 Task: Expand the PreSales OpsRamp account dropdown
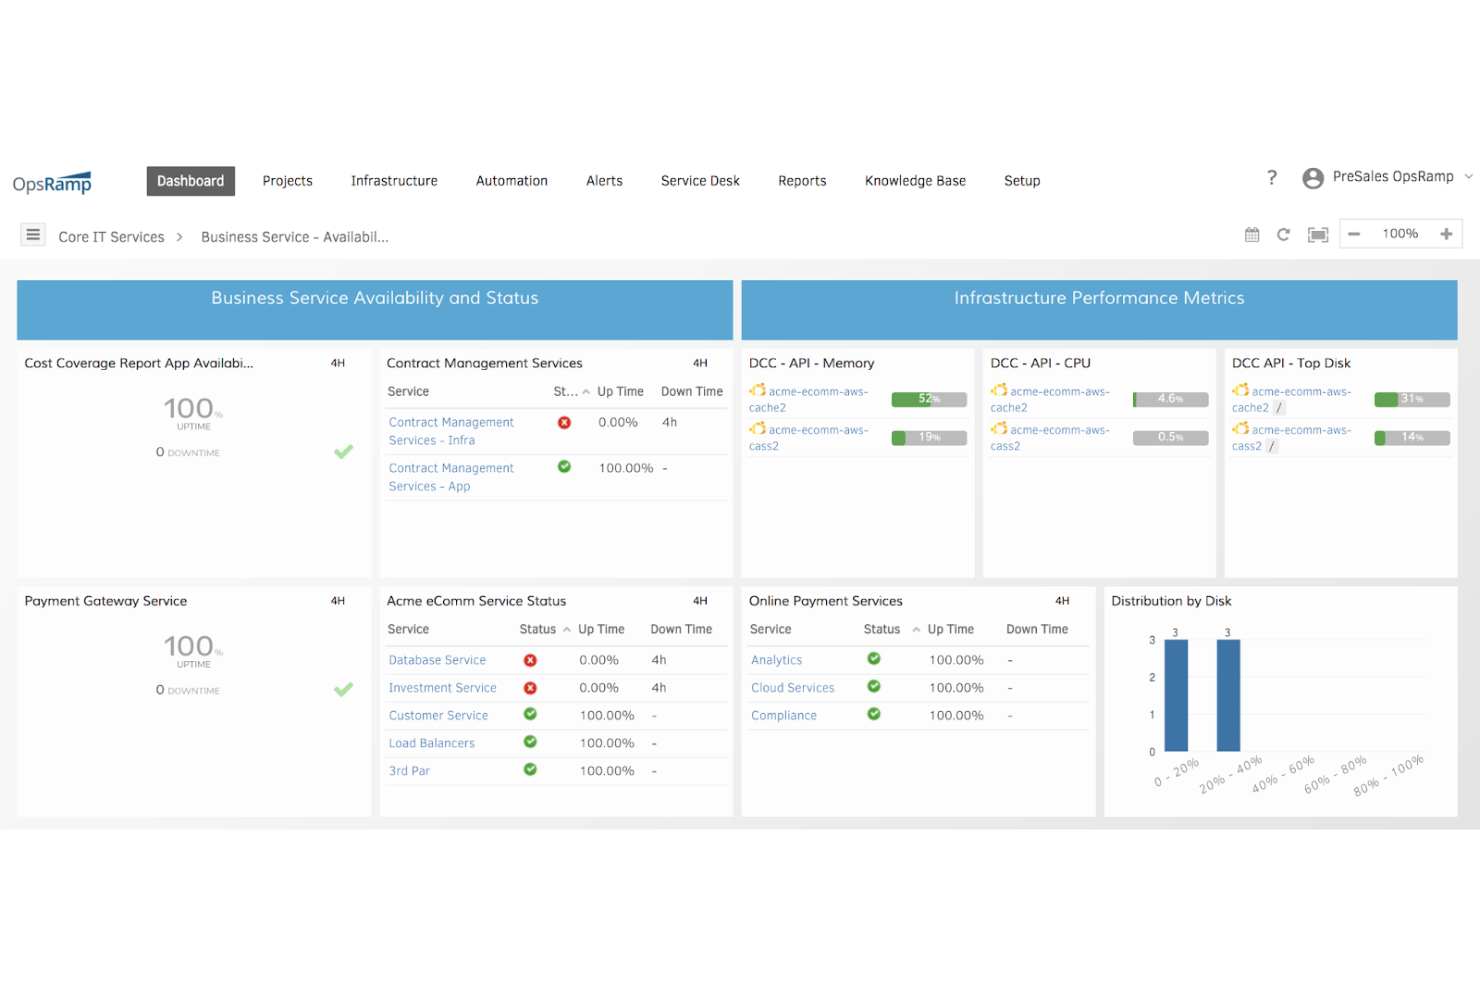[1467, 177]
